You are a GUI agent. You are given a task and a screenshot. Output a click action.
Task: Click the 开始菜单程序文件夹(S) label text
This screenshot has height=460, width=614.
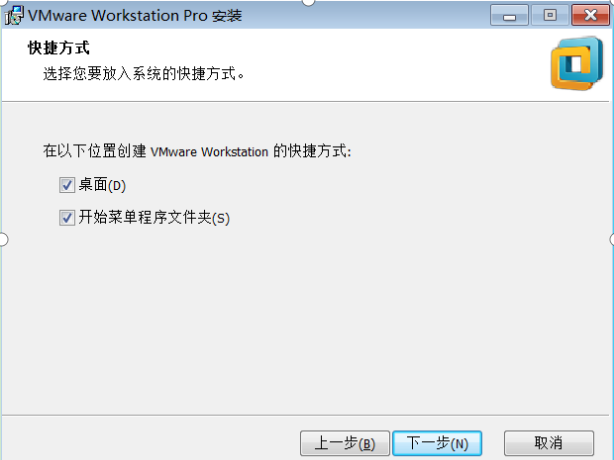tap(154, 218)
